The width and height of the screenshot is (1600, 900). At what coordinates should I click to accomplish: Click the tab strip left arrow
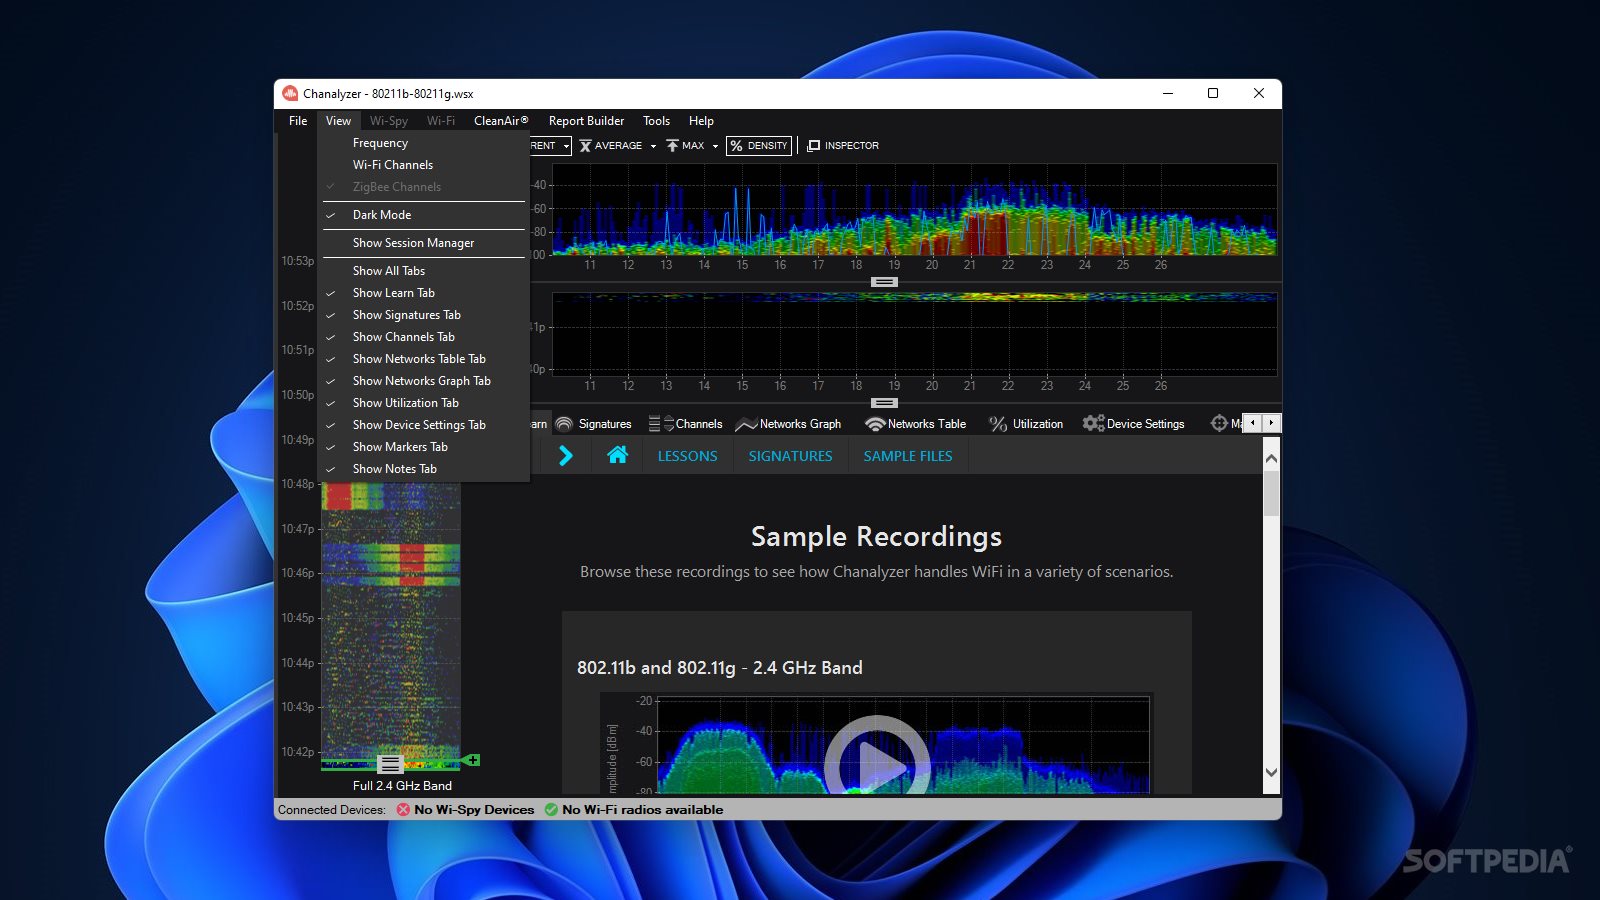point(1252,423)
